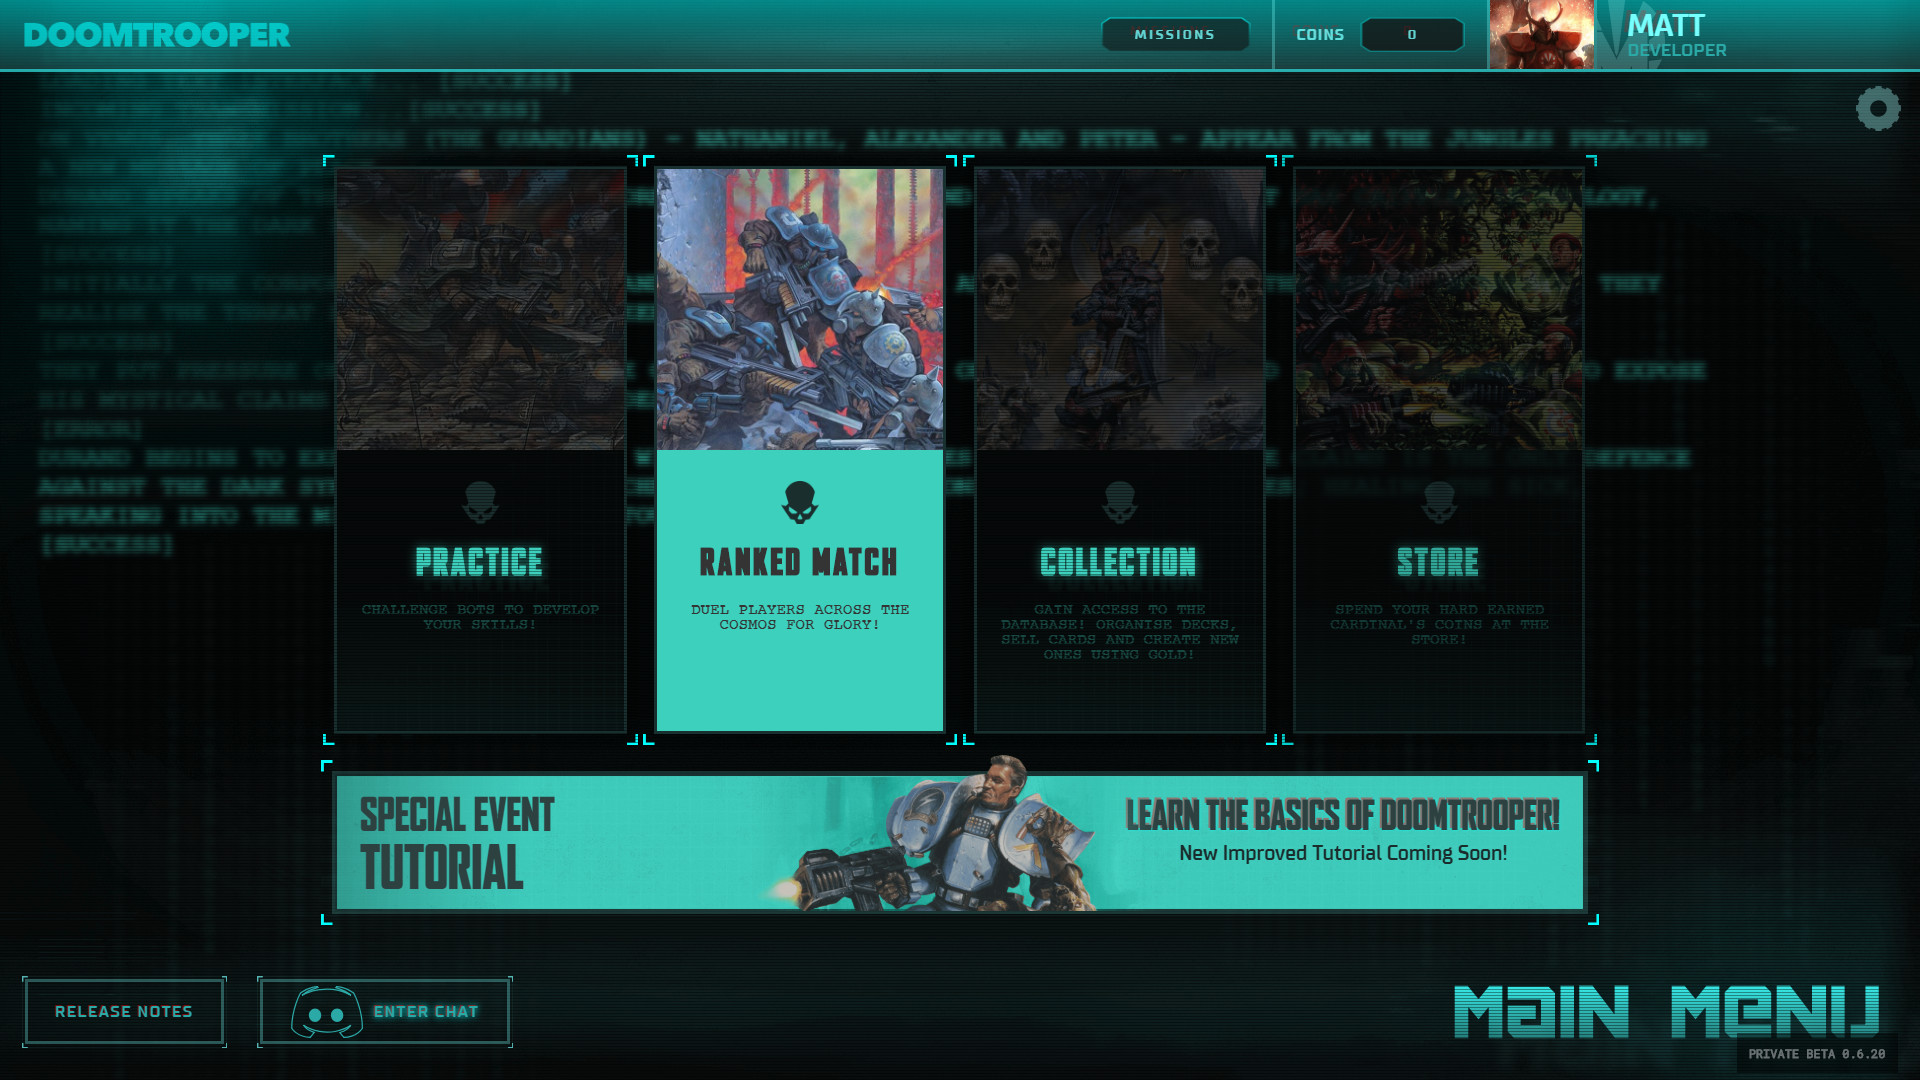Click the skull icon on the Collection card
Image resolution: width=1920 pixels, height=1080 pixels.
[x=1118, y=503]
